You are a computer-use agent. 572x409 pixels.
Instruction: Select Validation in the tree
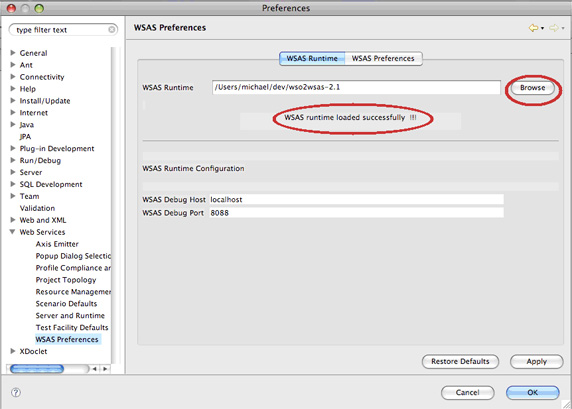[37, 208]
